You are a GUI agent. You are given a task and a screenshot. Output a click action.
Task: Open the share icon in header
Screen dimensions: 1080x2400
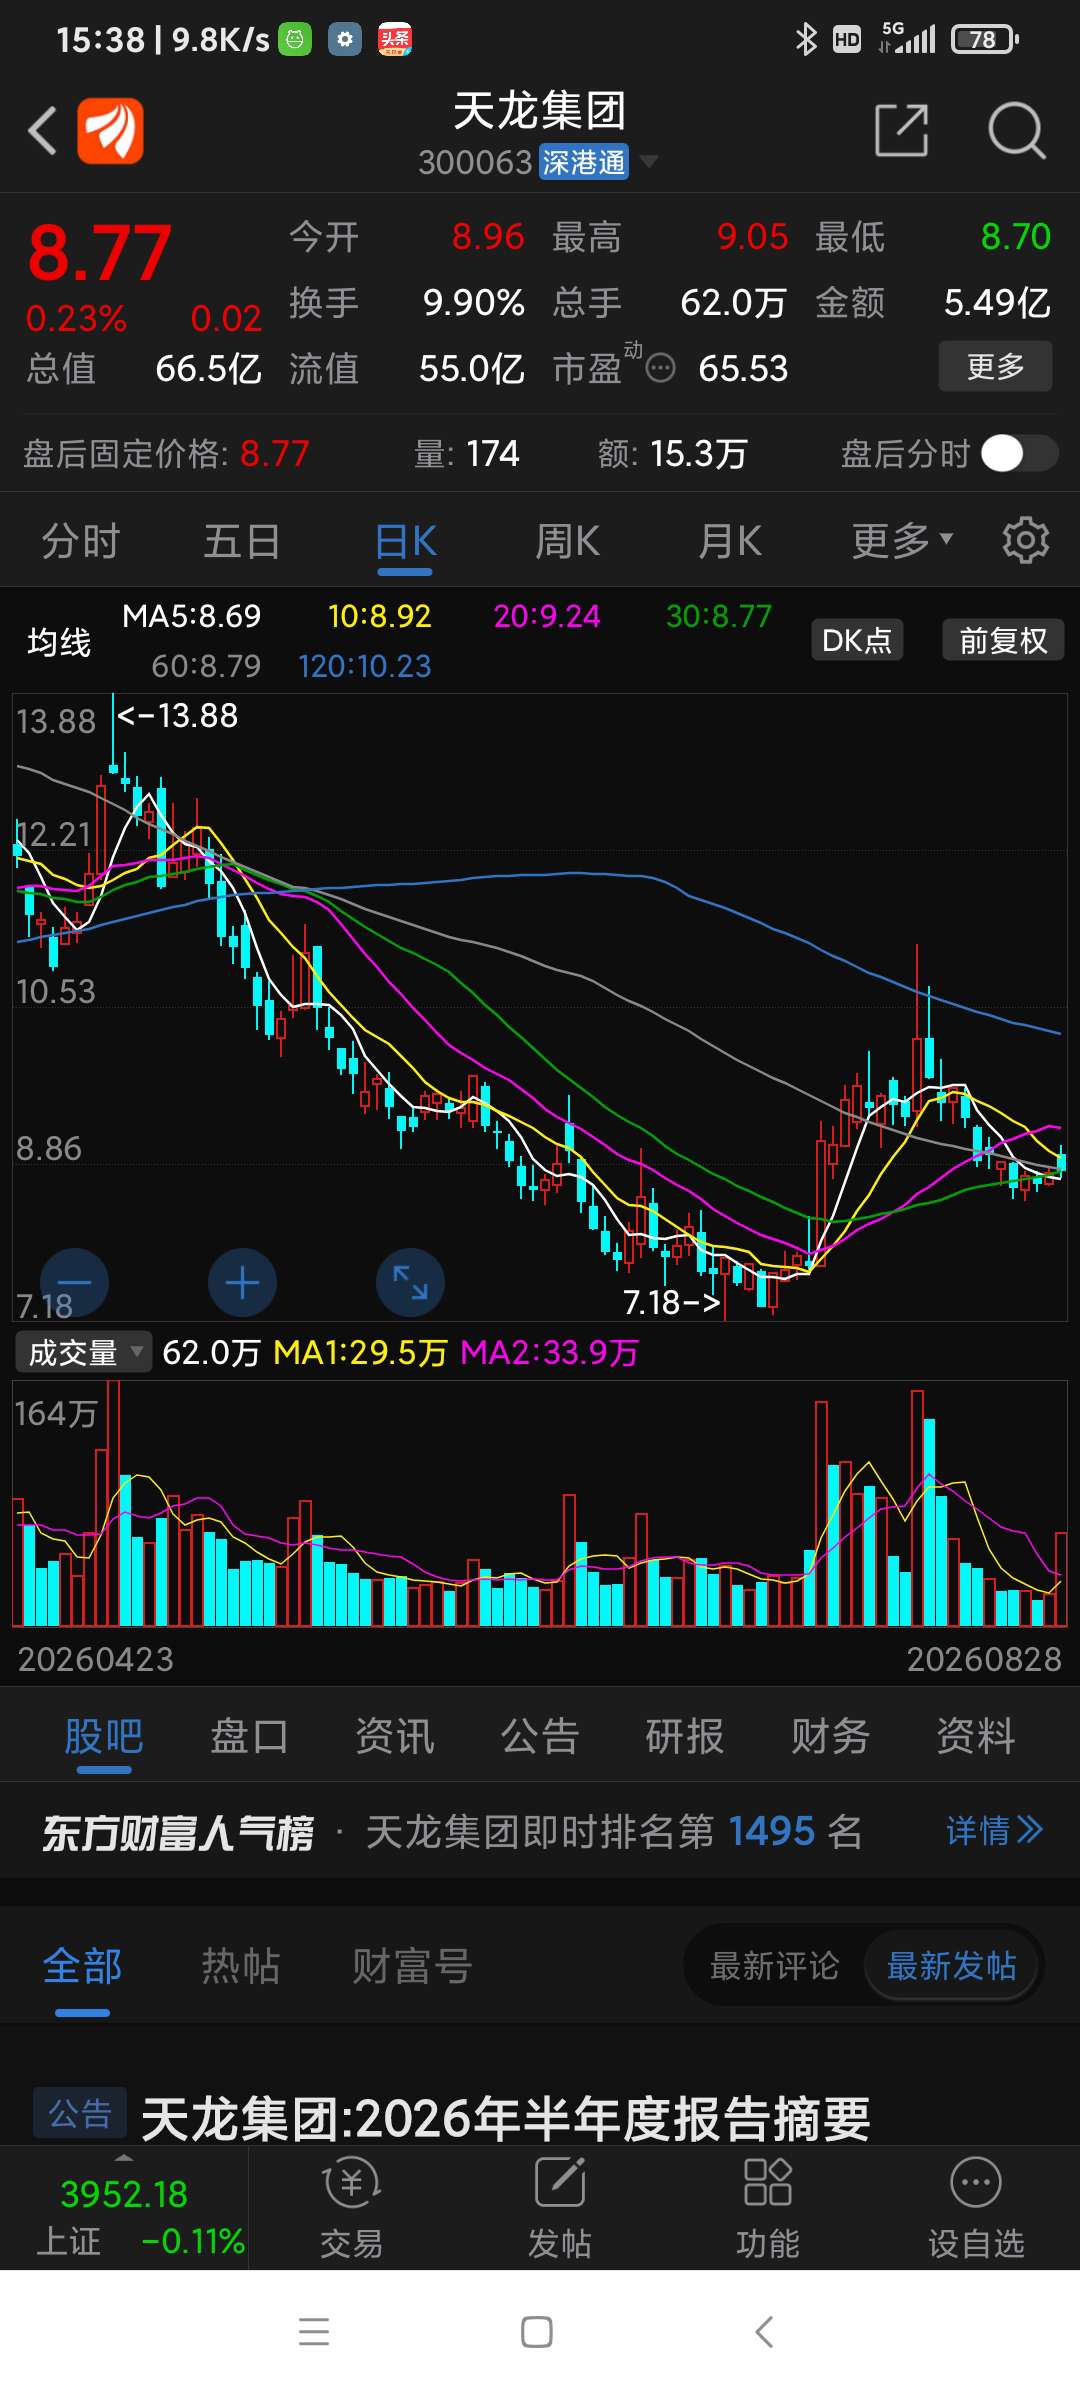click(x=902, y=130)
